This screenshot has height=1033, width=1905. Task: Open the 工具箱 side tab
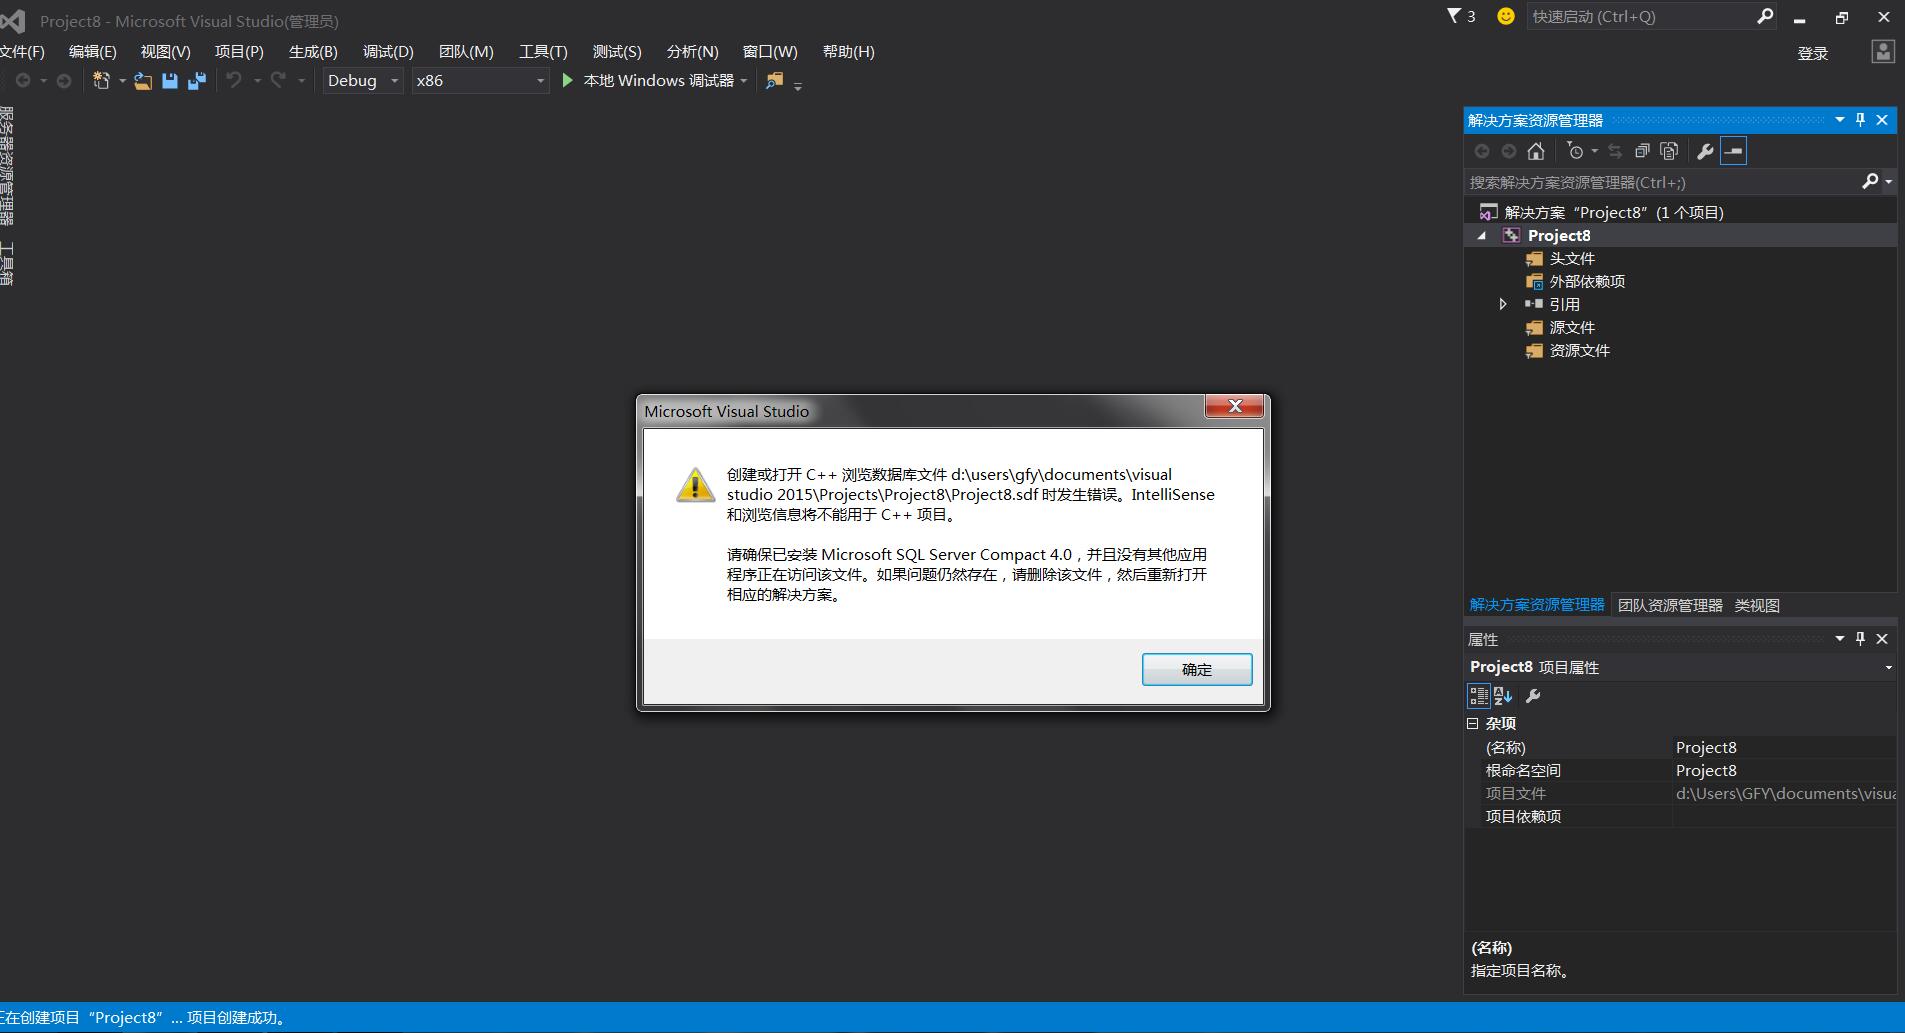click(x=7, y=264)
